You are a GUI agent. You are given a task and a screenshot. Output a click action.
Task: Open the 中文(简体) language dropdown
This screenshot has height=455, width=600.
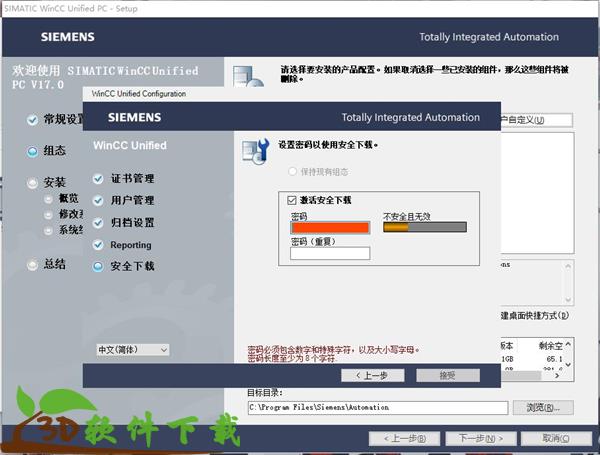(132, 349)
